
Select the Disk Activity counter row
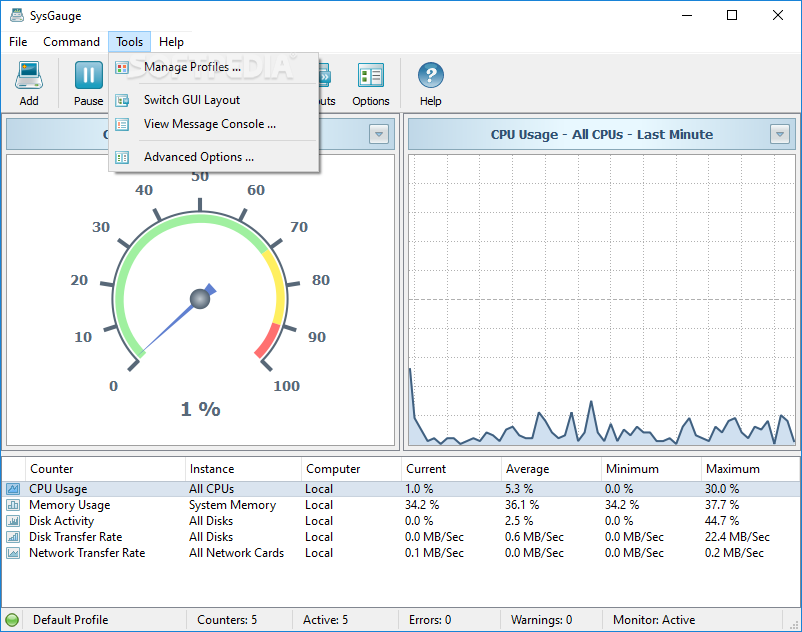[401, 521]
